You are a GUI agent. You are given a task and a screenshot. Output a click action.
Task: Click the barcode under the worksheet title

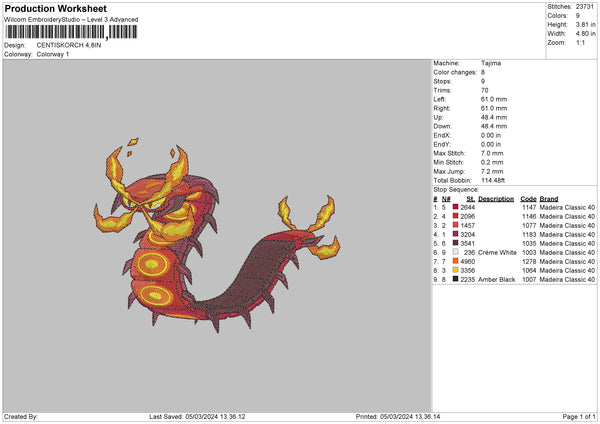(x=71, y=32)
